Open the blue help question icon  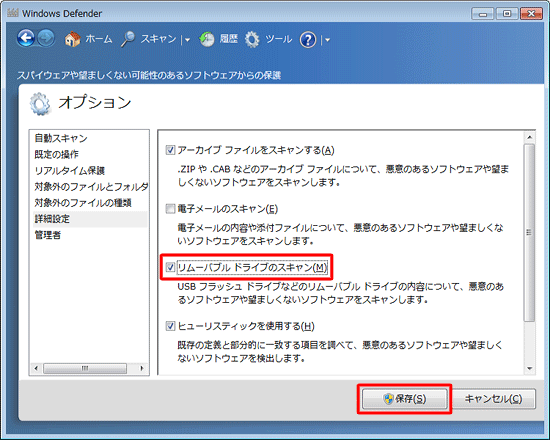pos(308,40)
